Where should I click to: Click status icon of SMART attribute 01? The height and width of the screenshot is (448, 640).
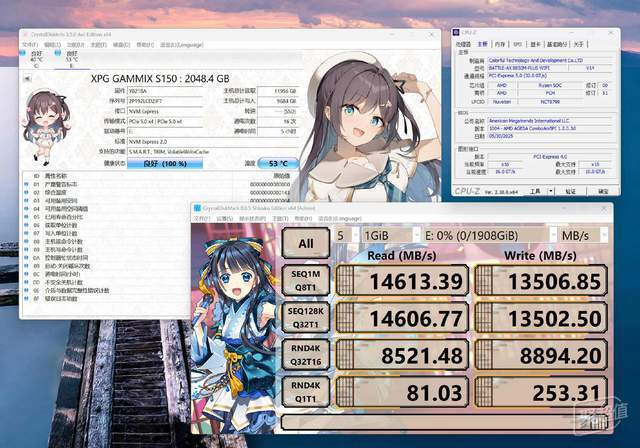(x=27, y=184)
